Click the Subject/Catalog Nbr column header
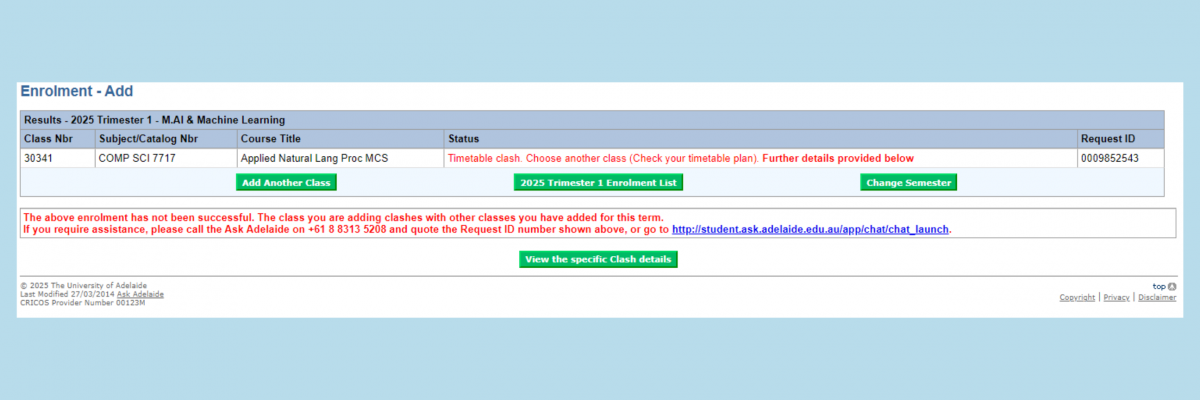1200x400 pixels. [x=165, y=138]
